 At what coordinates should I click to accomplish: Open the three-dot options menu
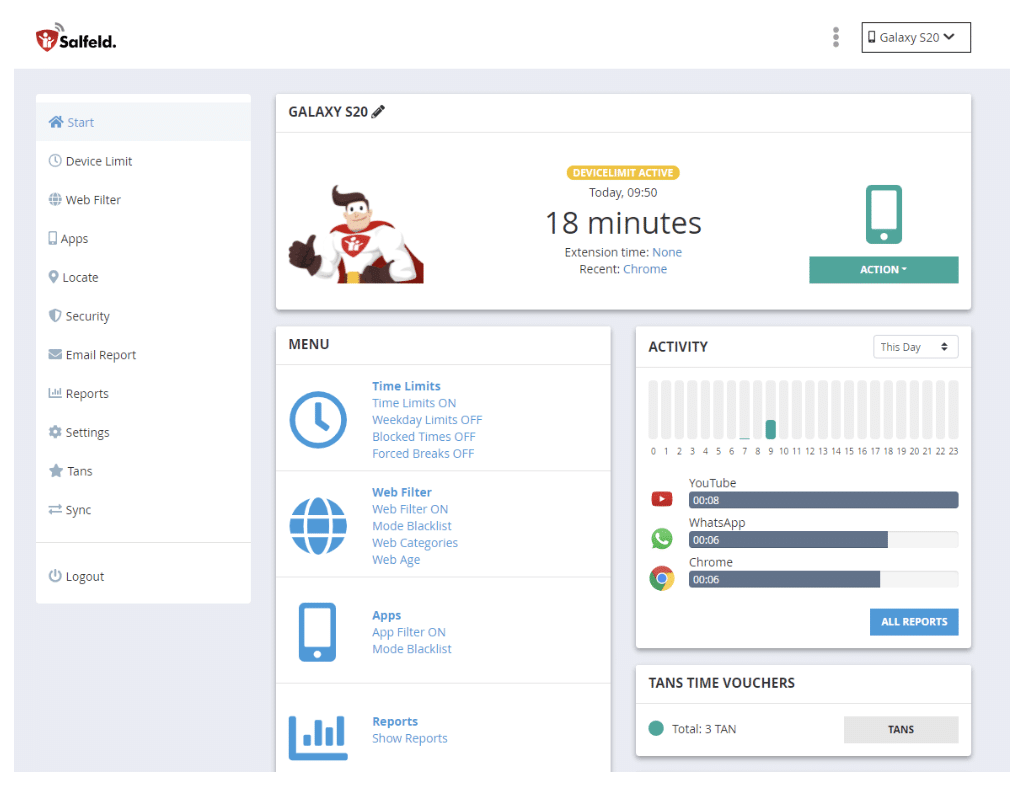coord(836,37)
